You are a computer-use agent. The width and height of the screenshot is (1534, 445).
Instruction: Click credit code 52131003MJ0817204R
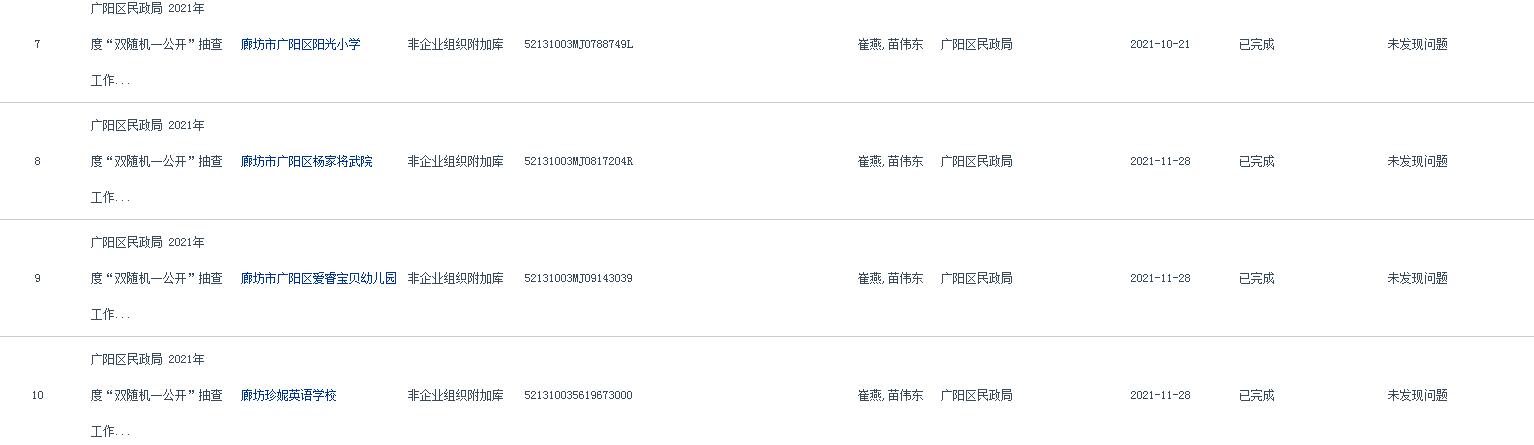pyautogui.click(x=578, y=161)
